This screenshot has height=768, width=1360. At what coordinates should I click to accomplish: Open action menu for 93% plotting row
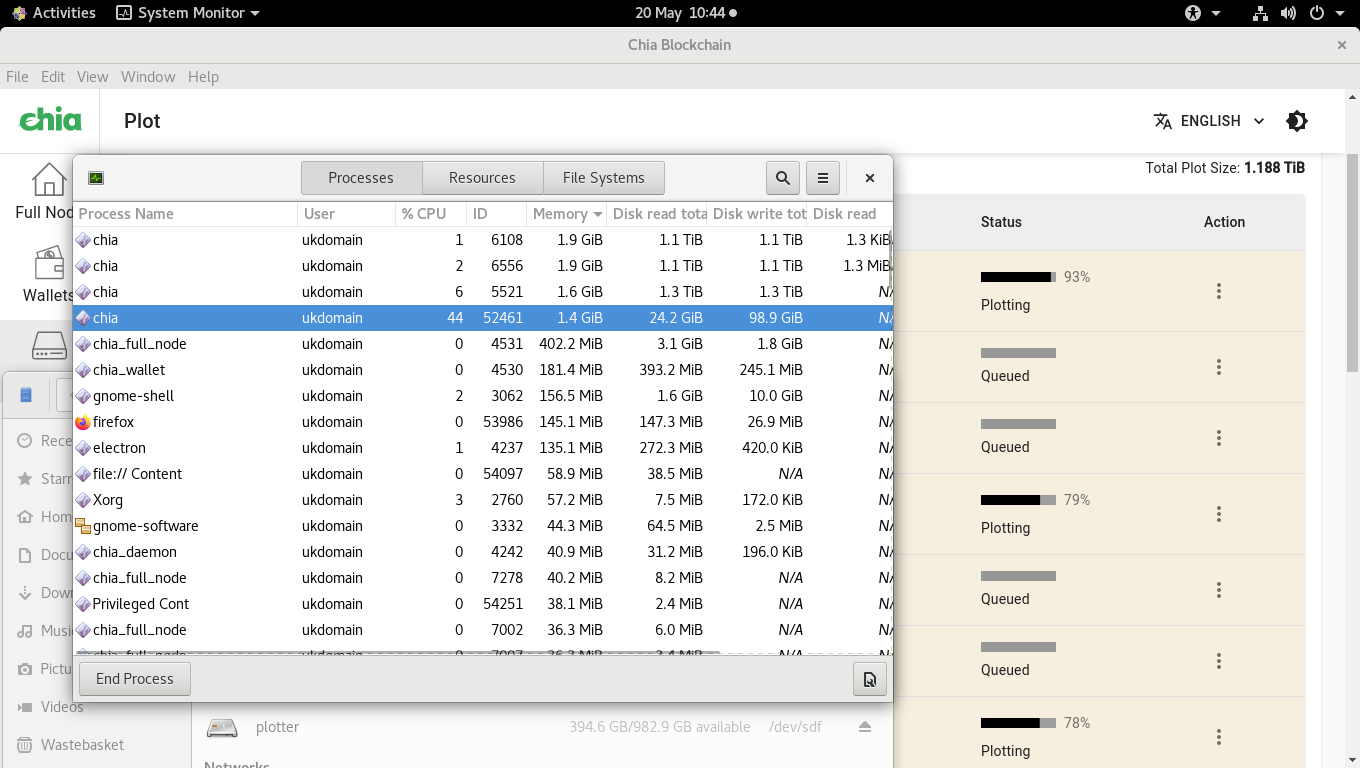[x=1219, y=291]
